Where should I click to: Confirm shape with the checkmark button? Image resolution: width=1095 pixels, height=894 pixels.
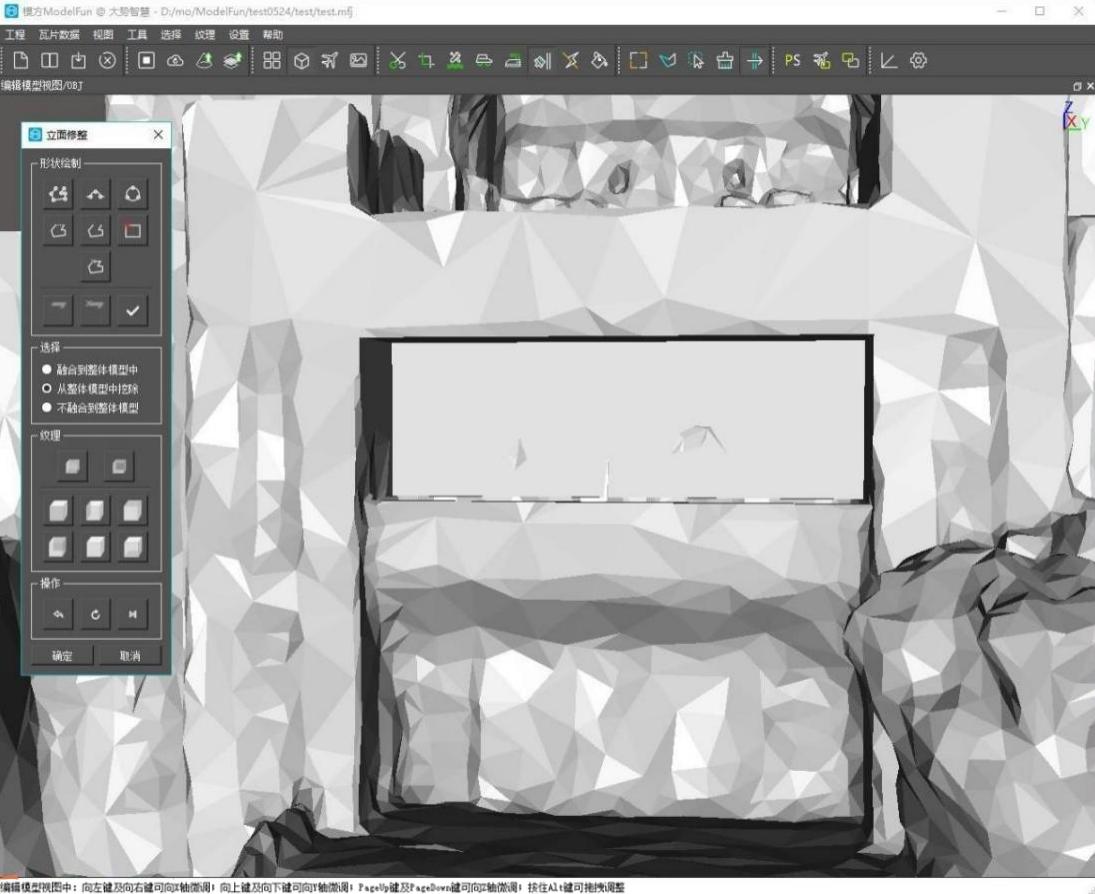(x=132, y=310)
